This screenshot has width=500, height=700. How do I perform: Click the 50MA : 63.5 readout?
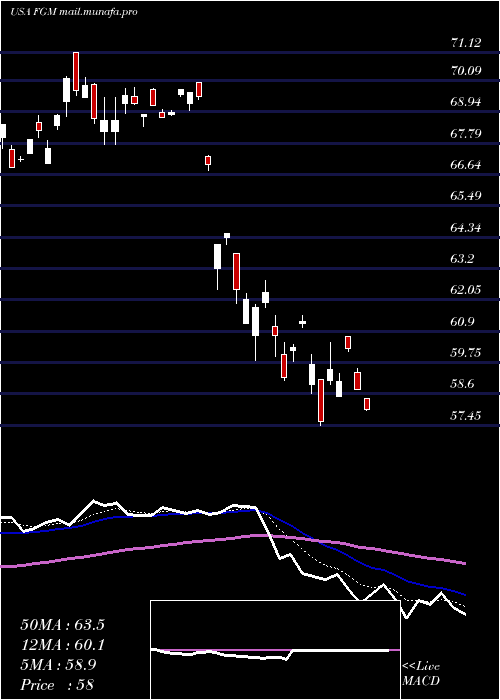pyautogui.click(x=62, y=625)
